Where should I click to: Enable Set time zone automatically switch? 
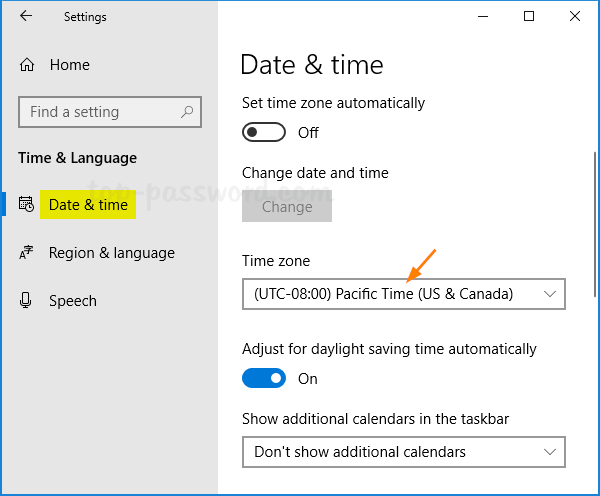pyautogui.click(x=264, y=132)
